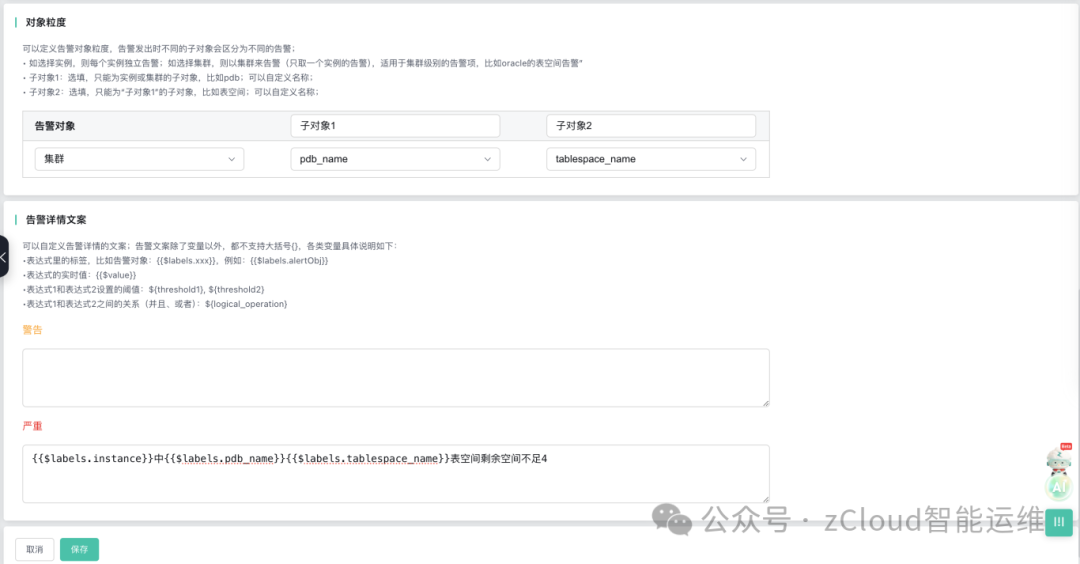1080x564 pixels.
Task: Open the AI assistant bubble
Action: tap(1058, 486)
